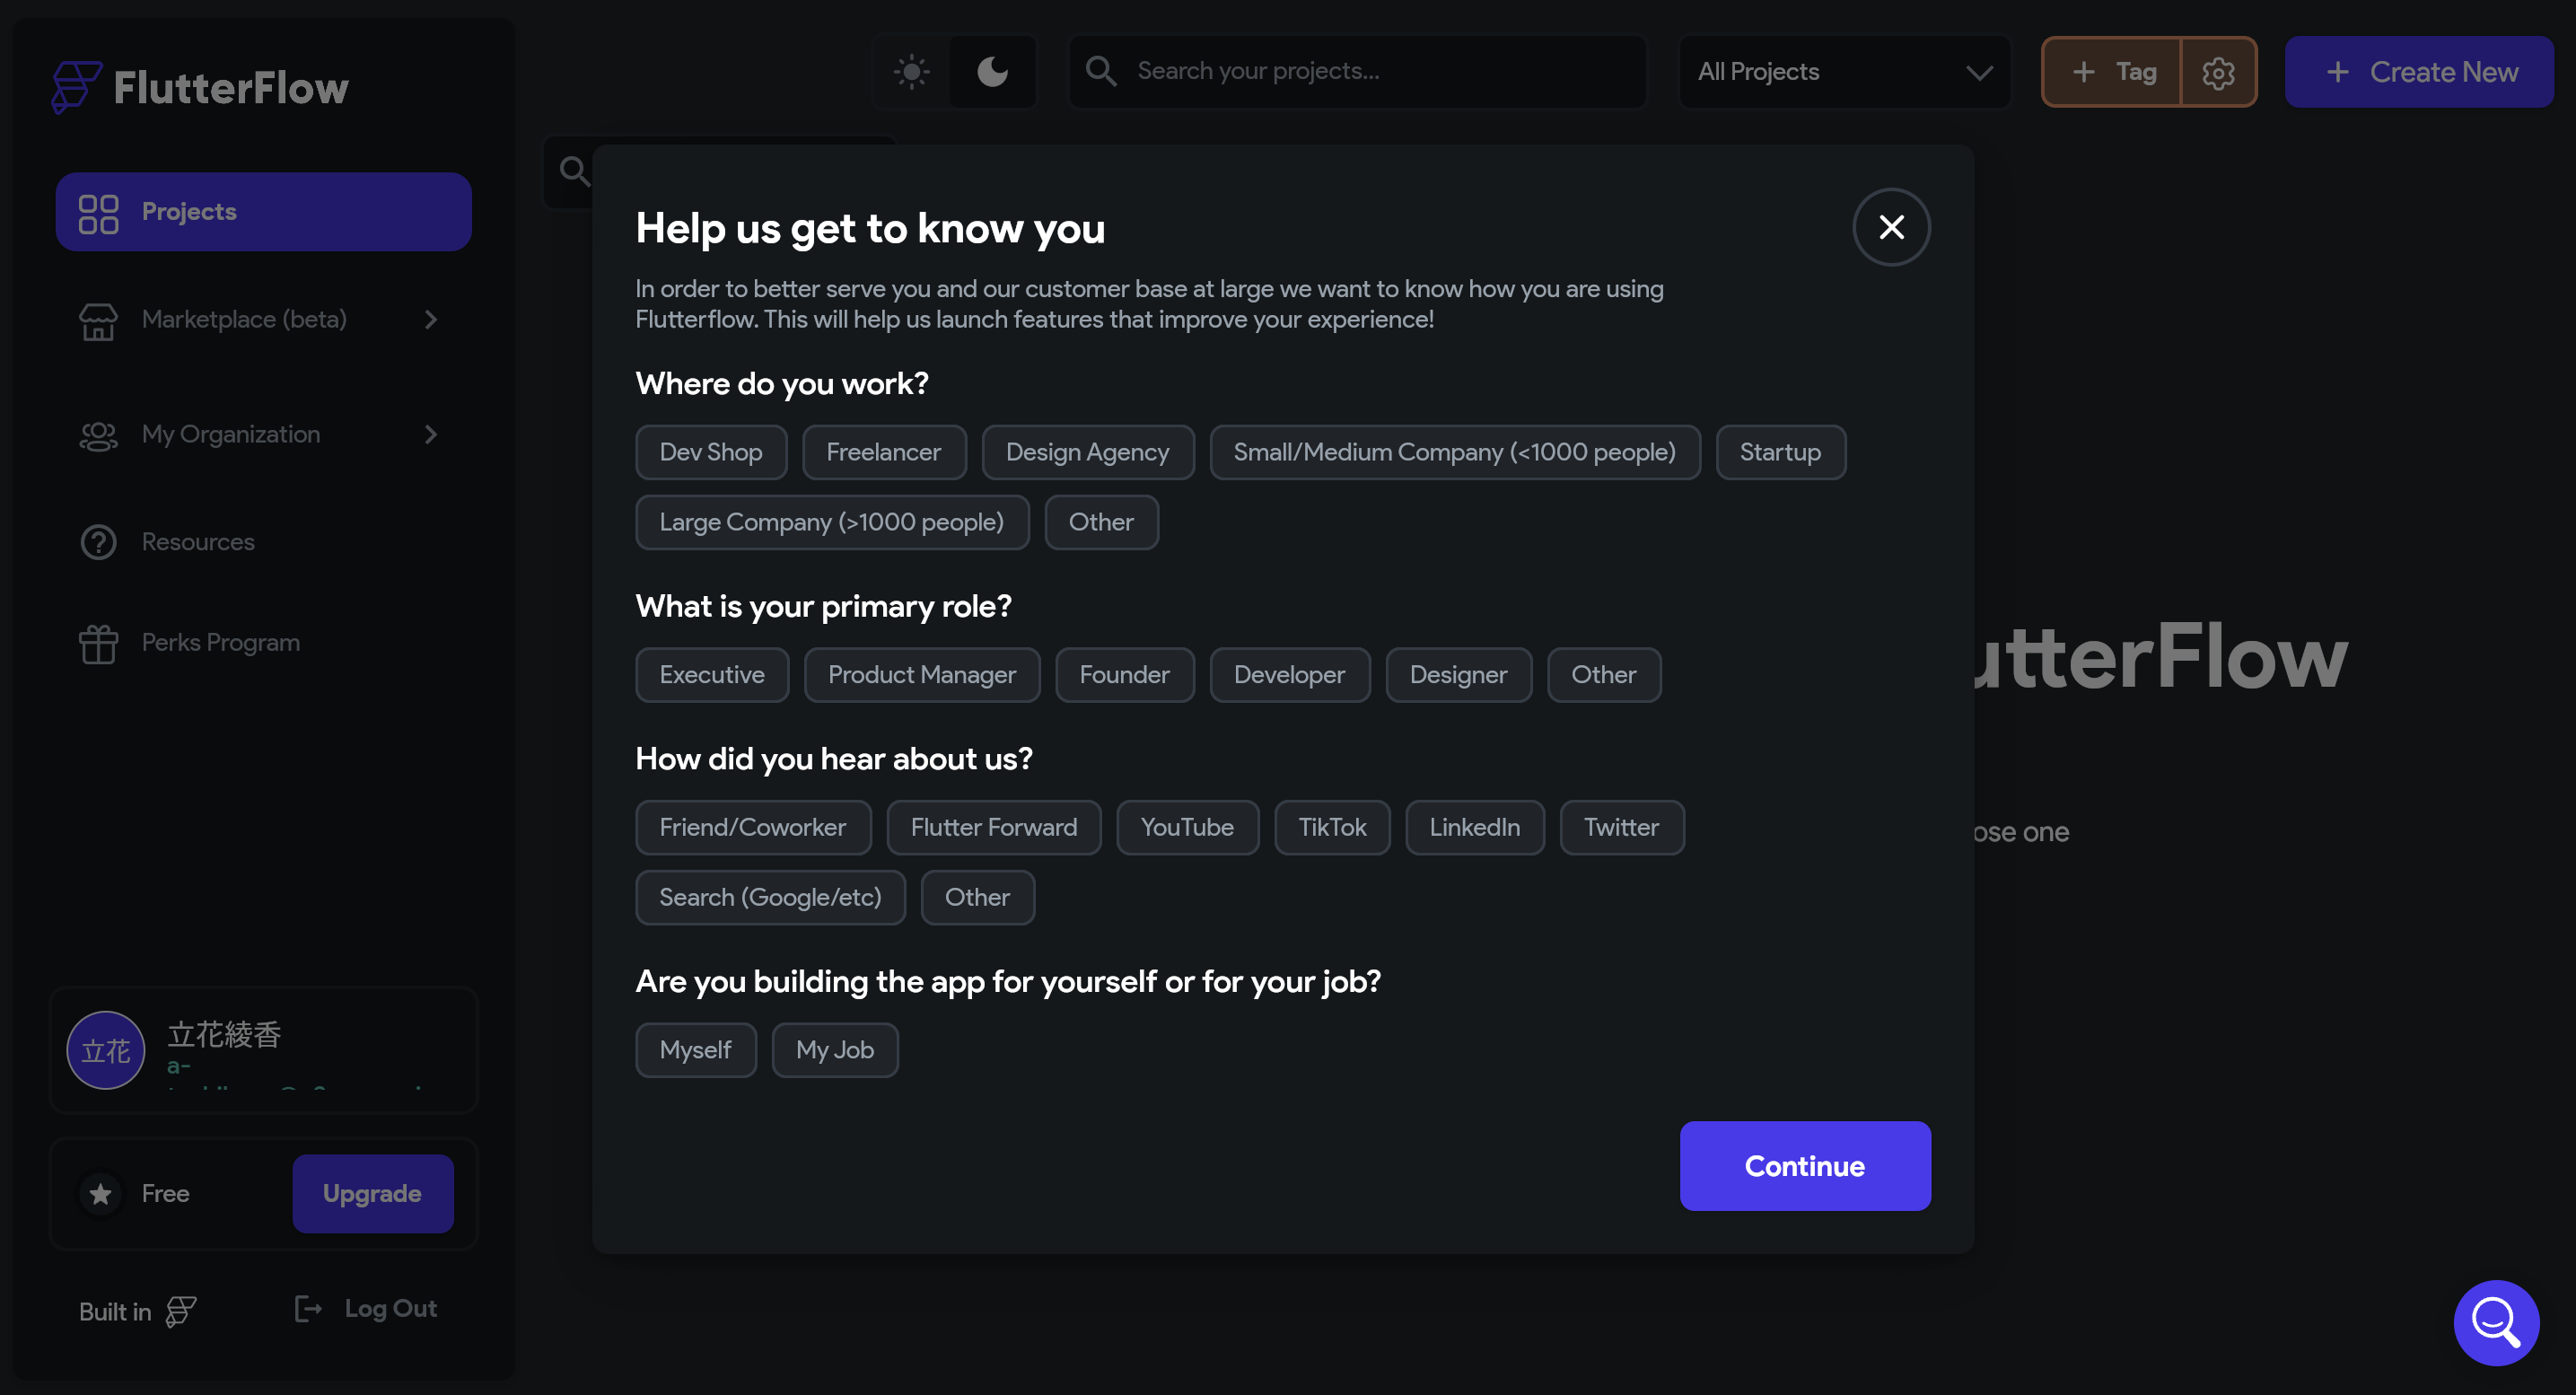Switch to light mode sun icon
This screenshot has height=1395, width=2576.
click(x=912, y=72)
